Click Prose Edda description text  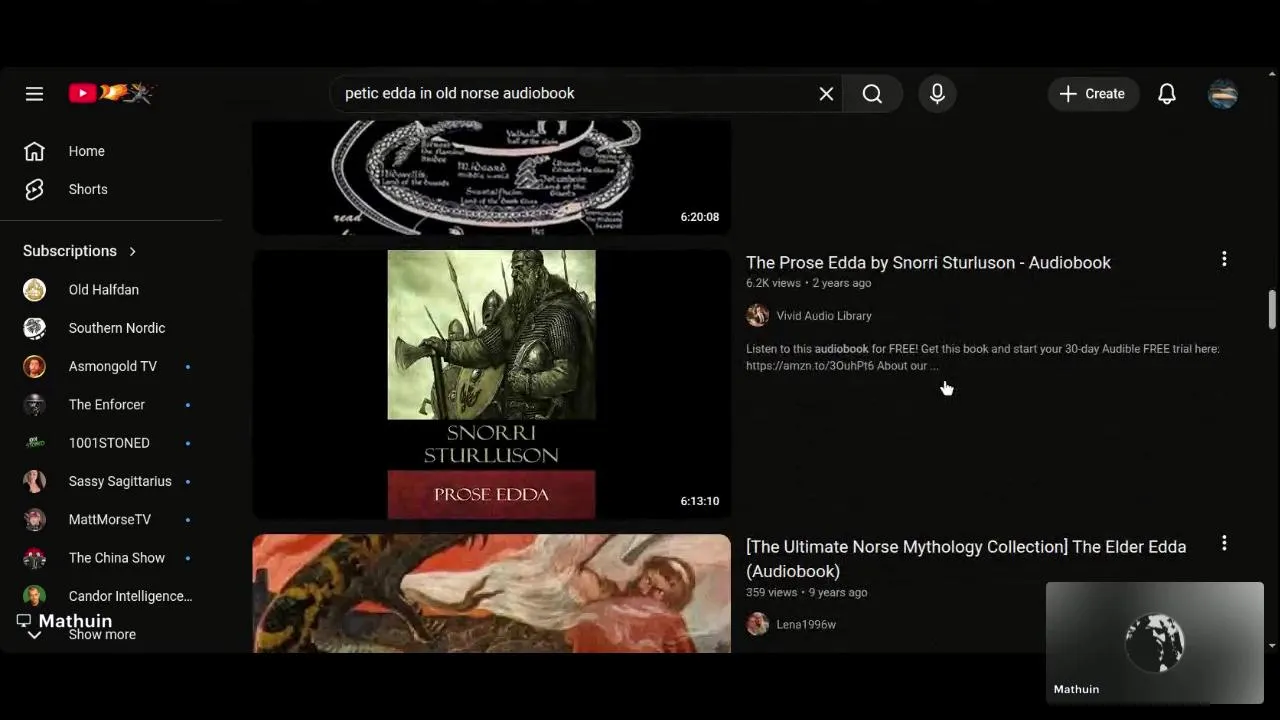click(x=983, y=357)
